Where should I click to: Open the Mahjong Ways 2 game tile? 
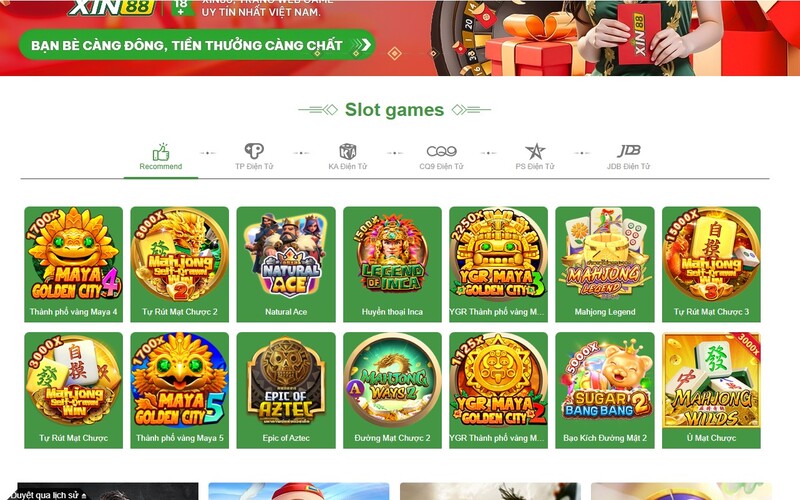click(392, 390)
